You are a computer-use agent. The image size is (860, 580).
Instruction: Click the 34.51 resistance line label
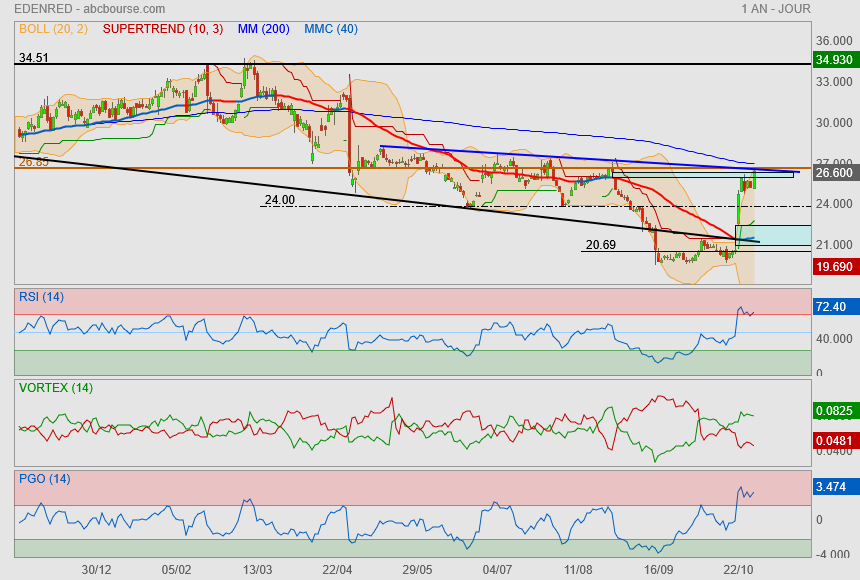[34, 58]
